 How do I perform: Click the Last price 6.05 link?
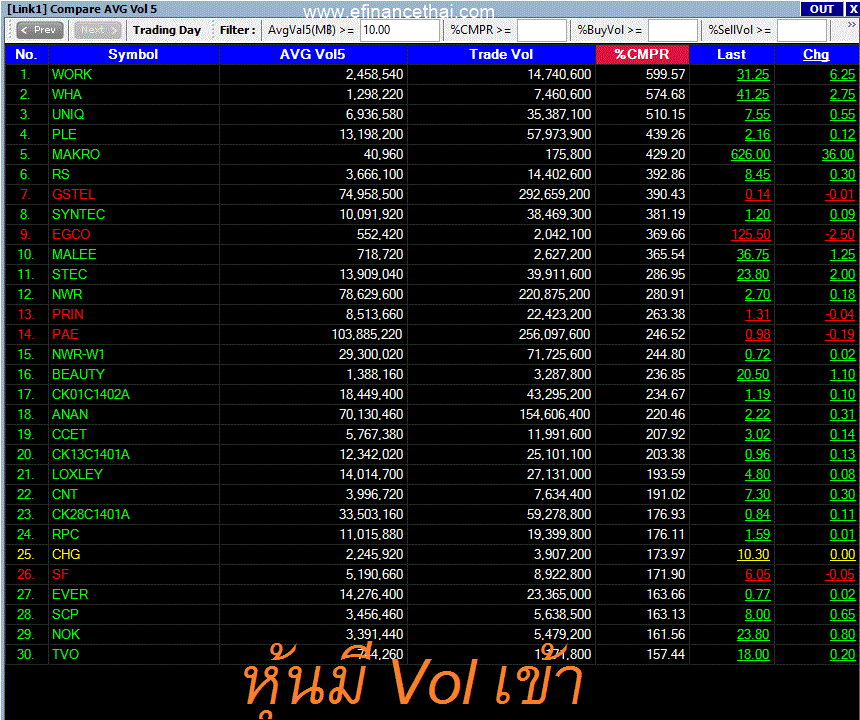(757, 575)
